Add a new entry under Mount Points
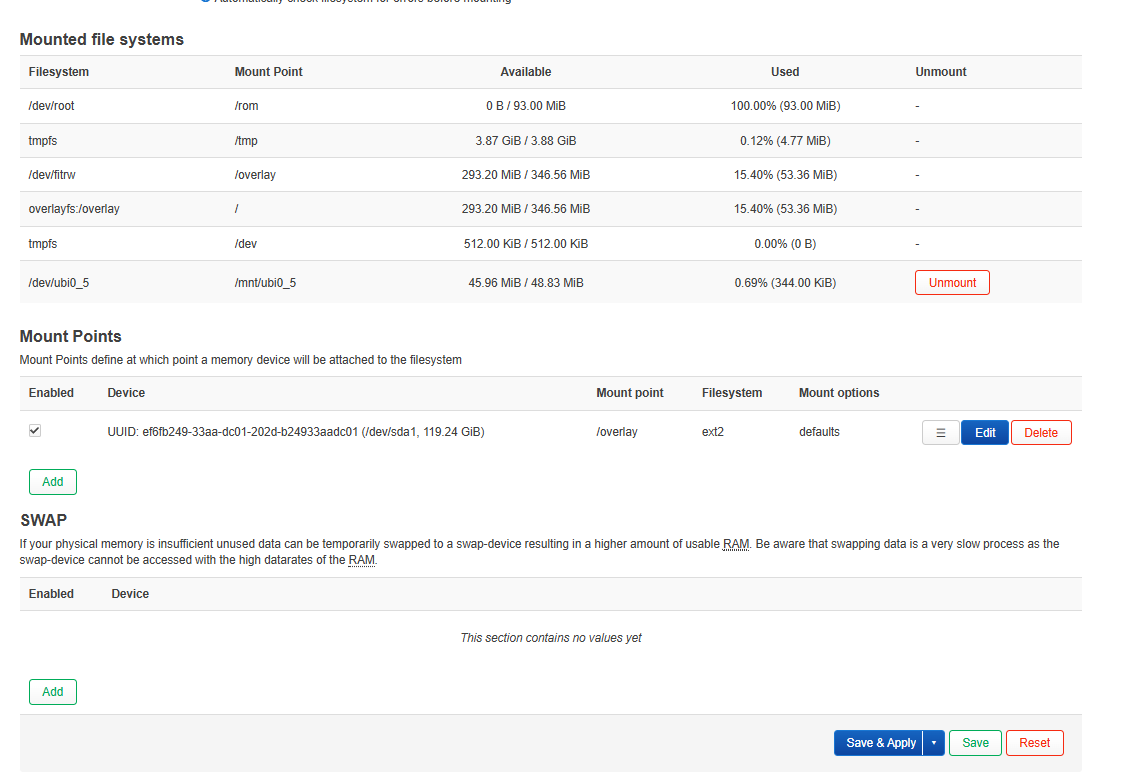Screen dimensions: 1145x773 tap(53, 482)
